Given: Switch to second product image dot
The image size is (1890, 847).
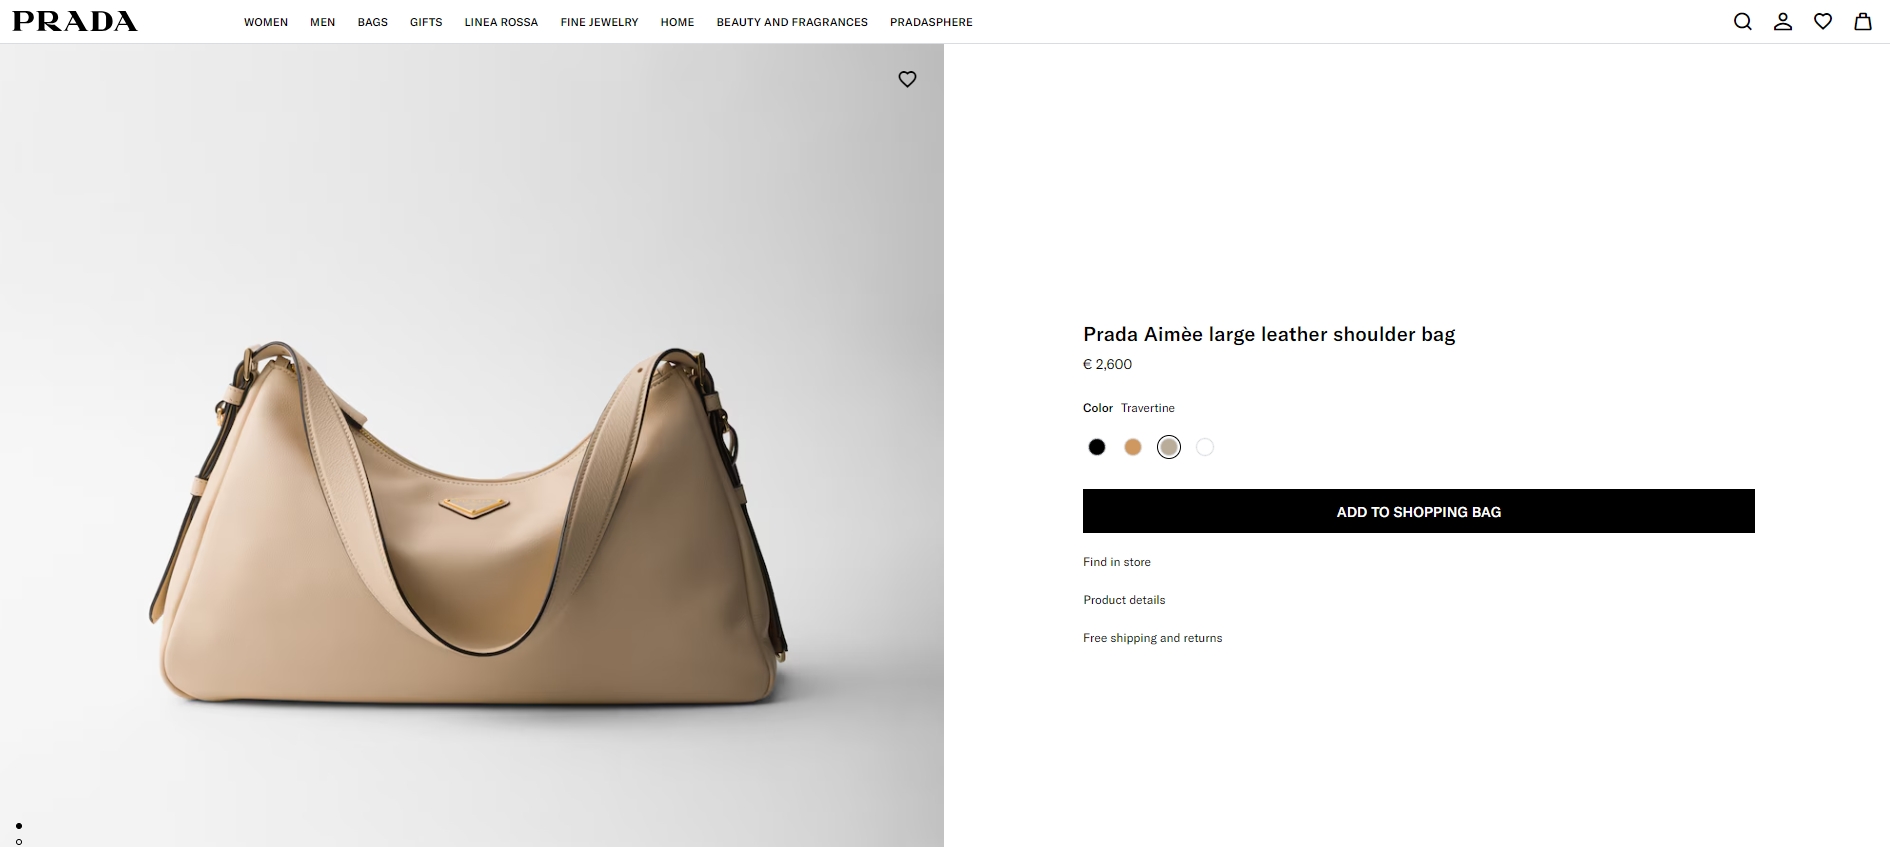Looking at the screenshot, I should tap(19, 842).
